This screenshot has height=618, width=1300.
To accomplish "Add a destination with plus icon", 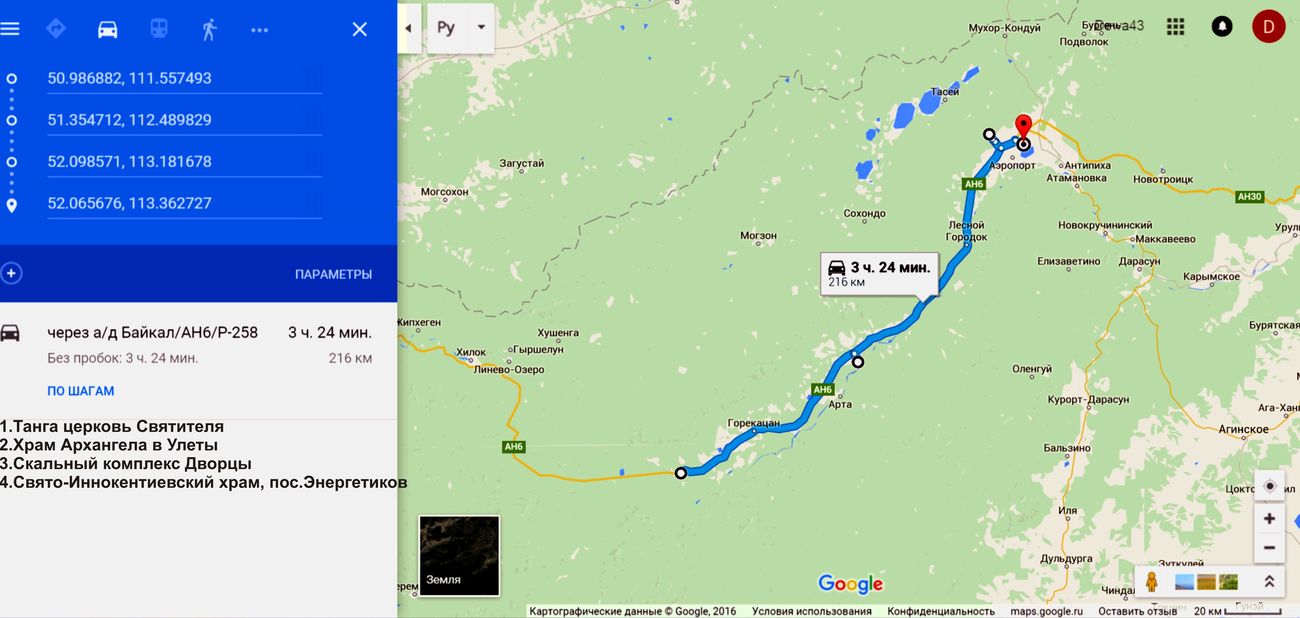I will click(x=12, y=273).
